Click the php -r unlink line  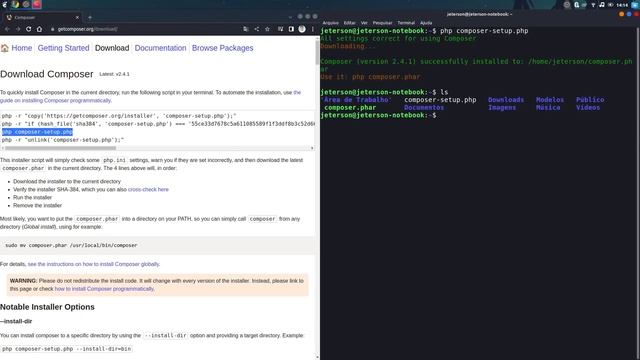pyautogui.click(x=62, y=140)
